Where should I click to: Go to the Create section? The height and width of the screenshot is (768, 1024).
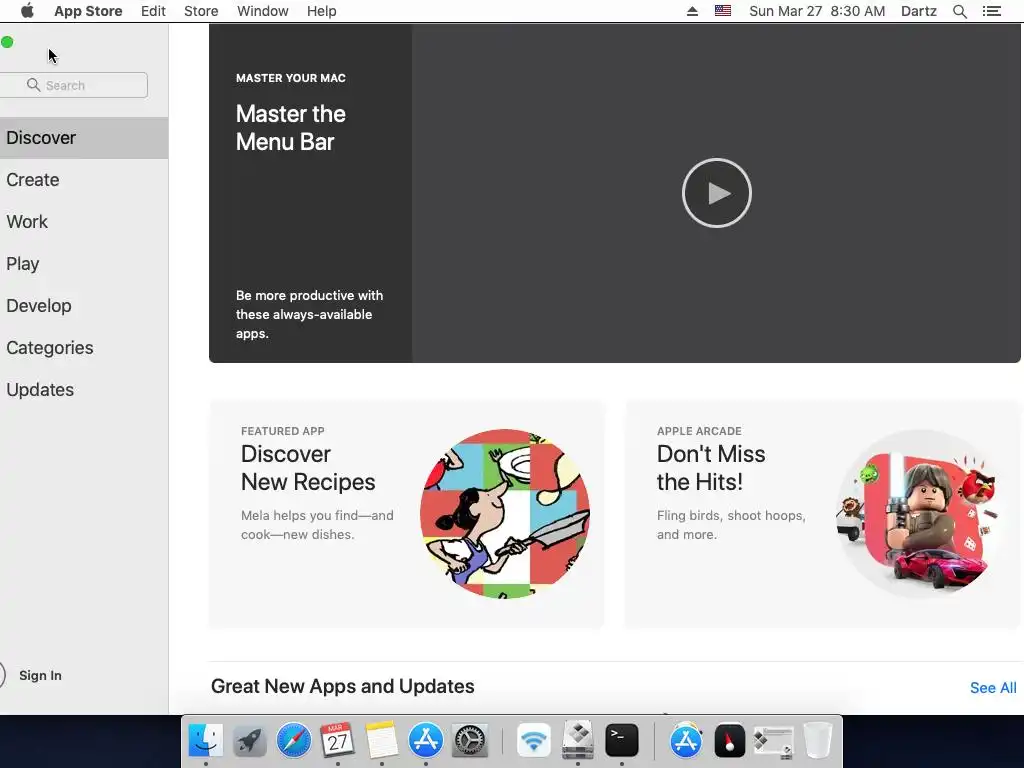click(x=84, y=180)
